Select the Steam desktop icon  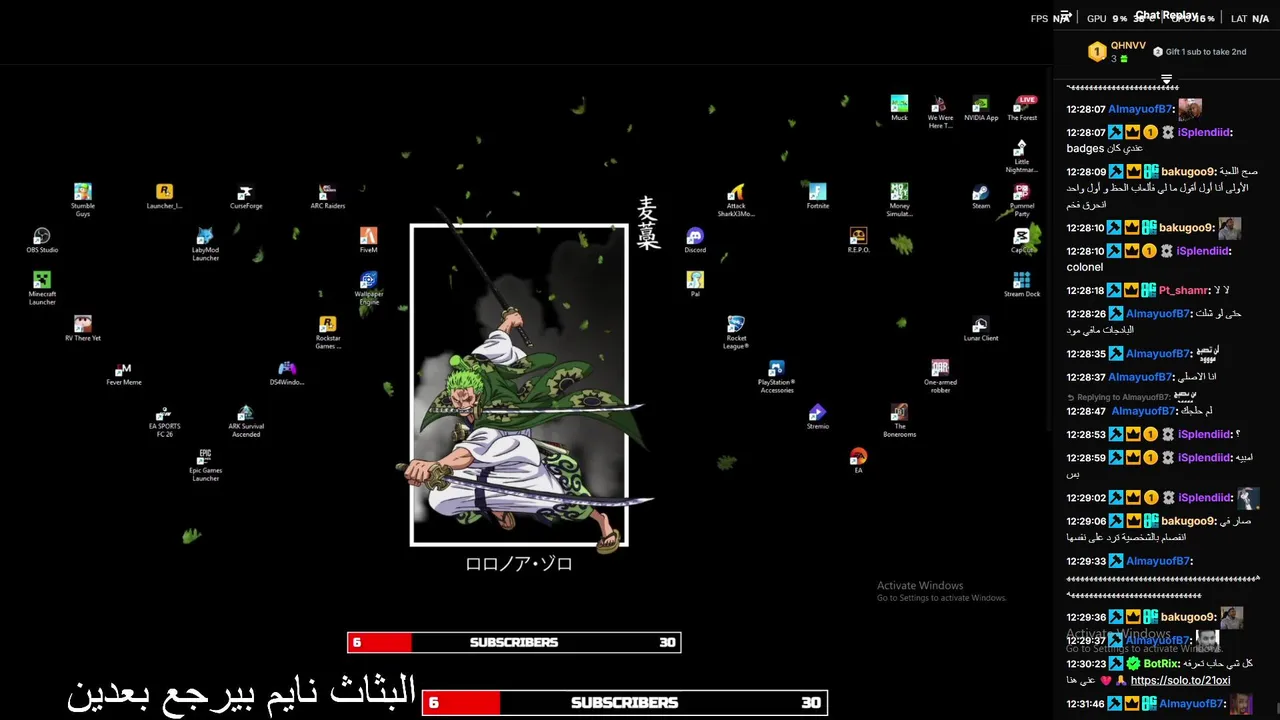coord(981,197)
